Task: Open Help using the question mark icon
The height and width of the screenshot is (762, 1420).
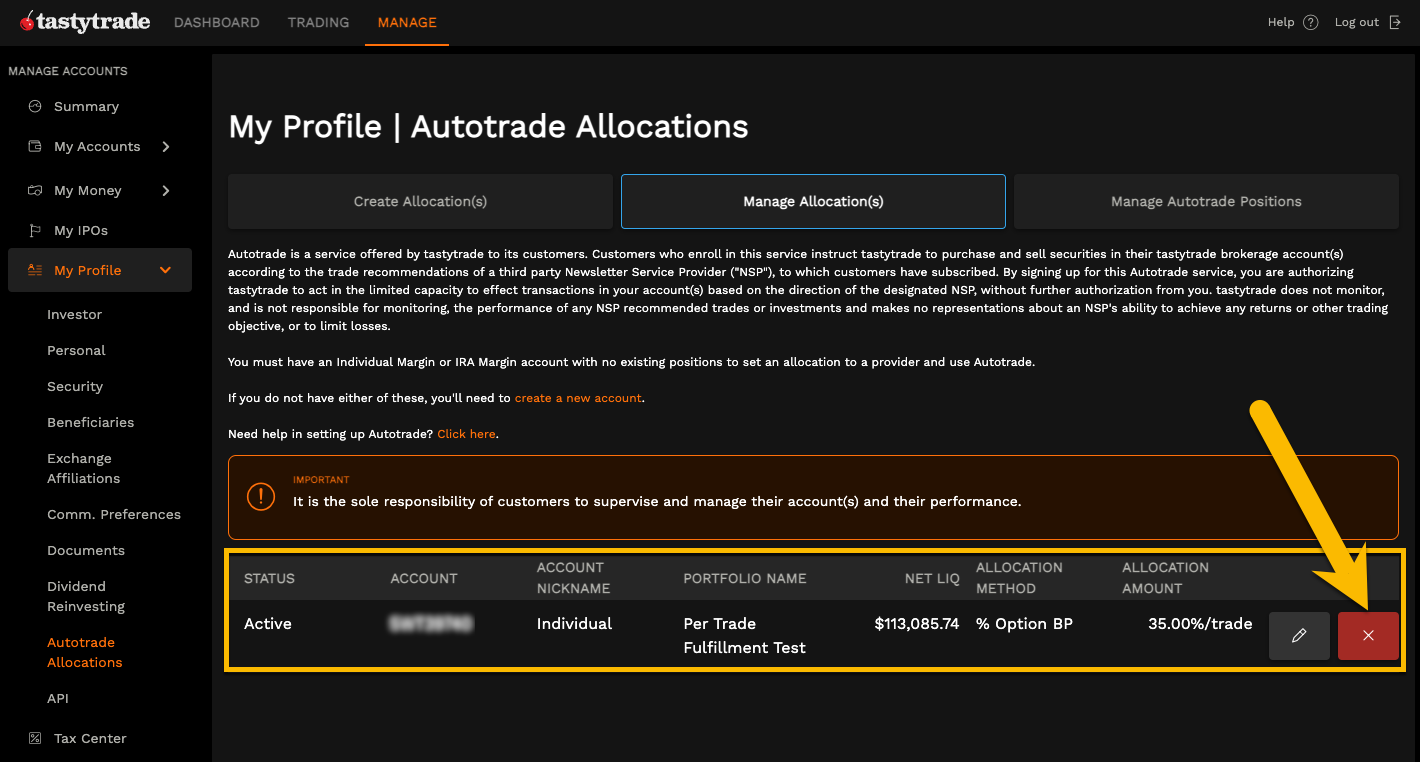Action: (x=1311, y=21)
